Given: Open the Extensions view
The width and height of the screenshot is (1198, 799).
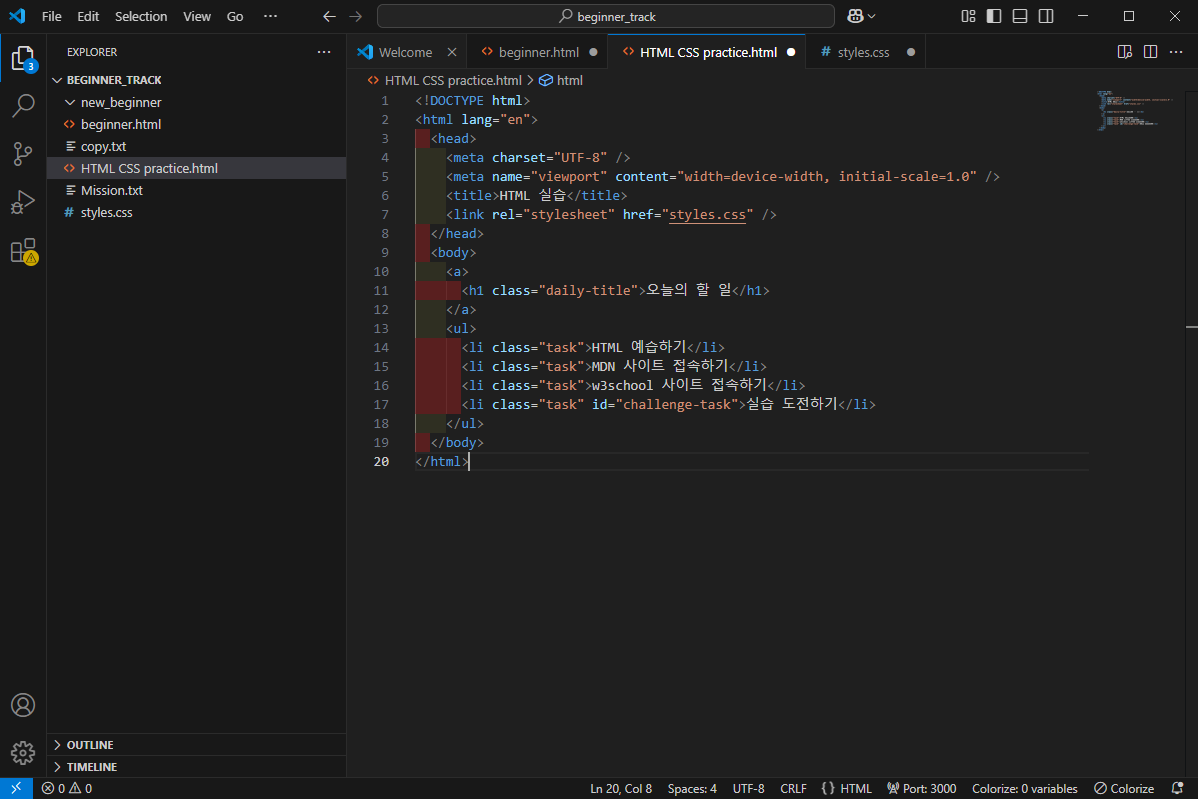Looking at the screenshot, I should coord(23,251).
